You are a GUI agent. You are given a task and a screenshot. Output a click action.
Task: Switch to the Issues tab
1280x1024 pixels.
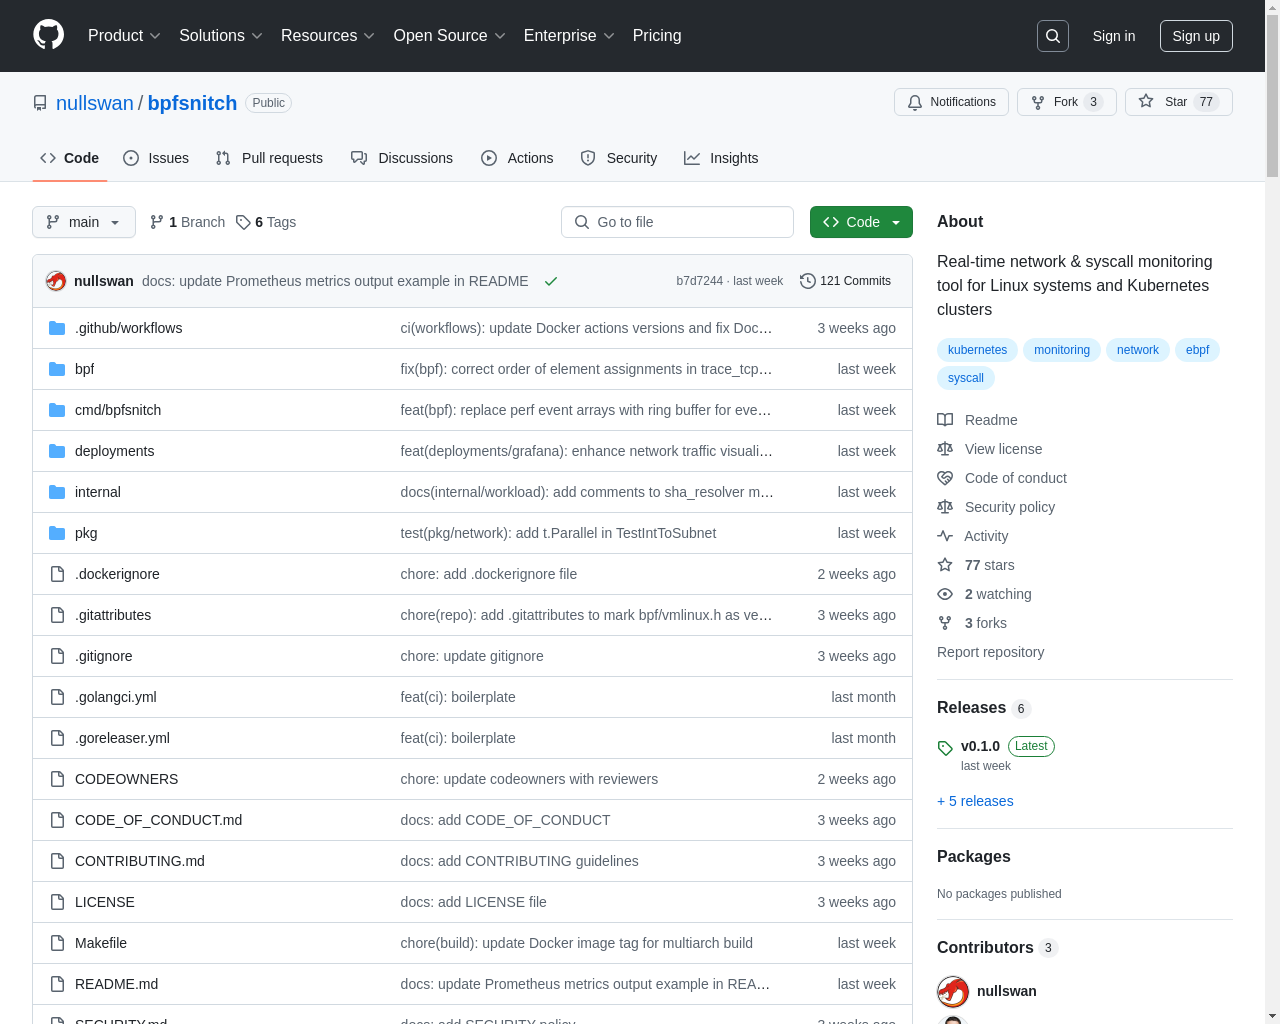(x=156, y=158)
